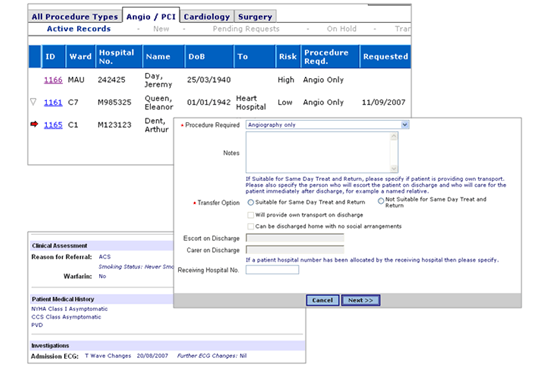Screen dimensions: 550x367
Task: Click the name Day, Jeremy
Action: (158, 80)
